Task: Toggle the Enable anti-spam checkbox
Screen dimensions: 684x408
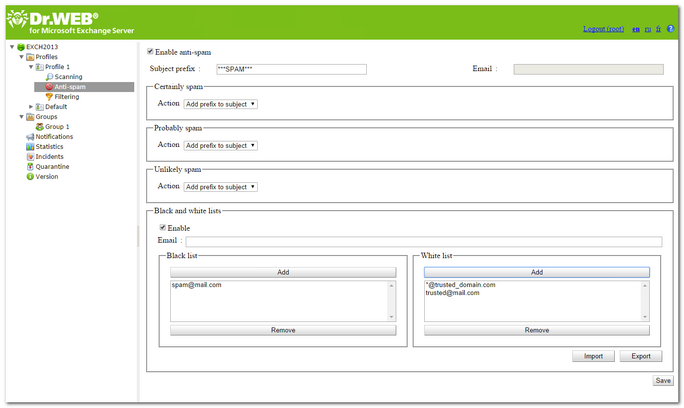Action: coord(150,51)
